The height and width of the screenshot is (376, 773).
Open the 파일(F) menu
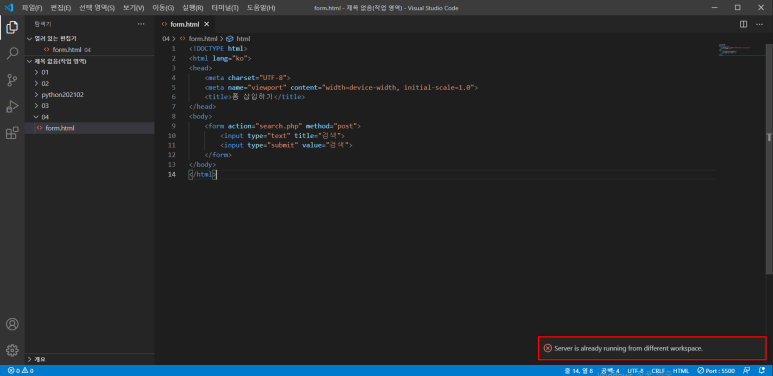click(x=32, y=8)
